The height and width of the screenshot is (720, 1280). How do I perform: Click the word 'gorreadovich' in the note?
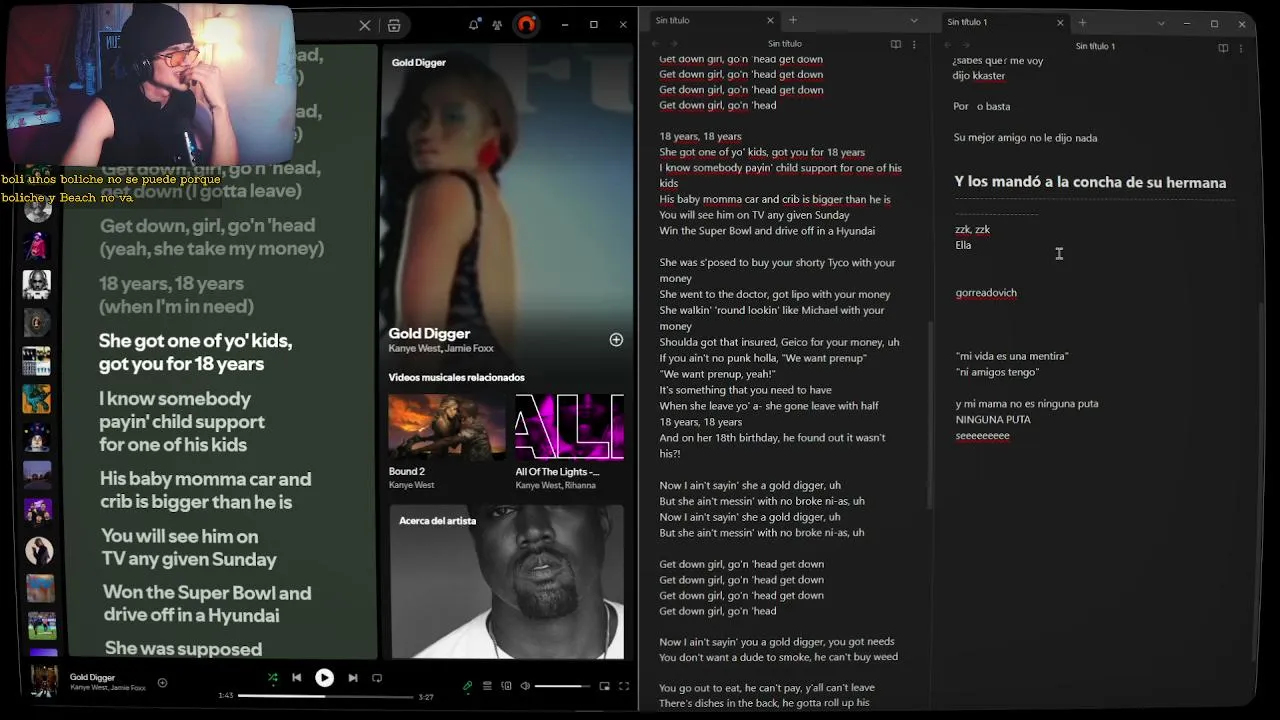(x=986, y=293)
